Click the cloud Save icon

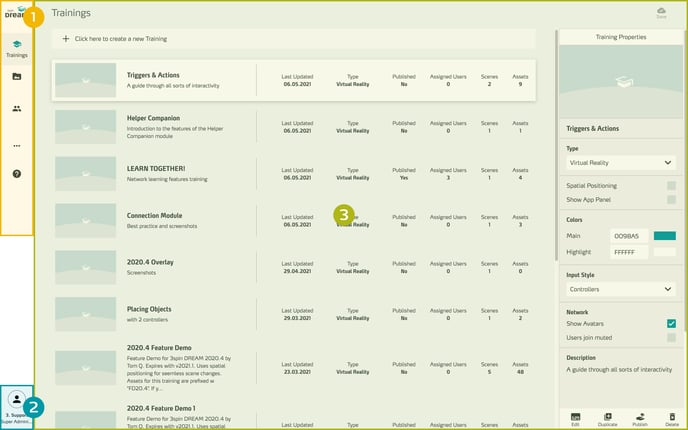click(660, 13)
